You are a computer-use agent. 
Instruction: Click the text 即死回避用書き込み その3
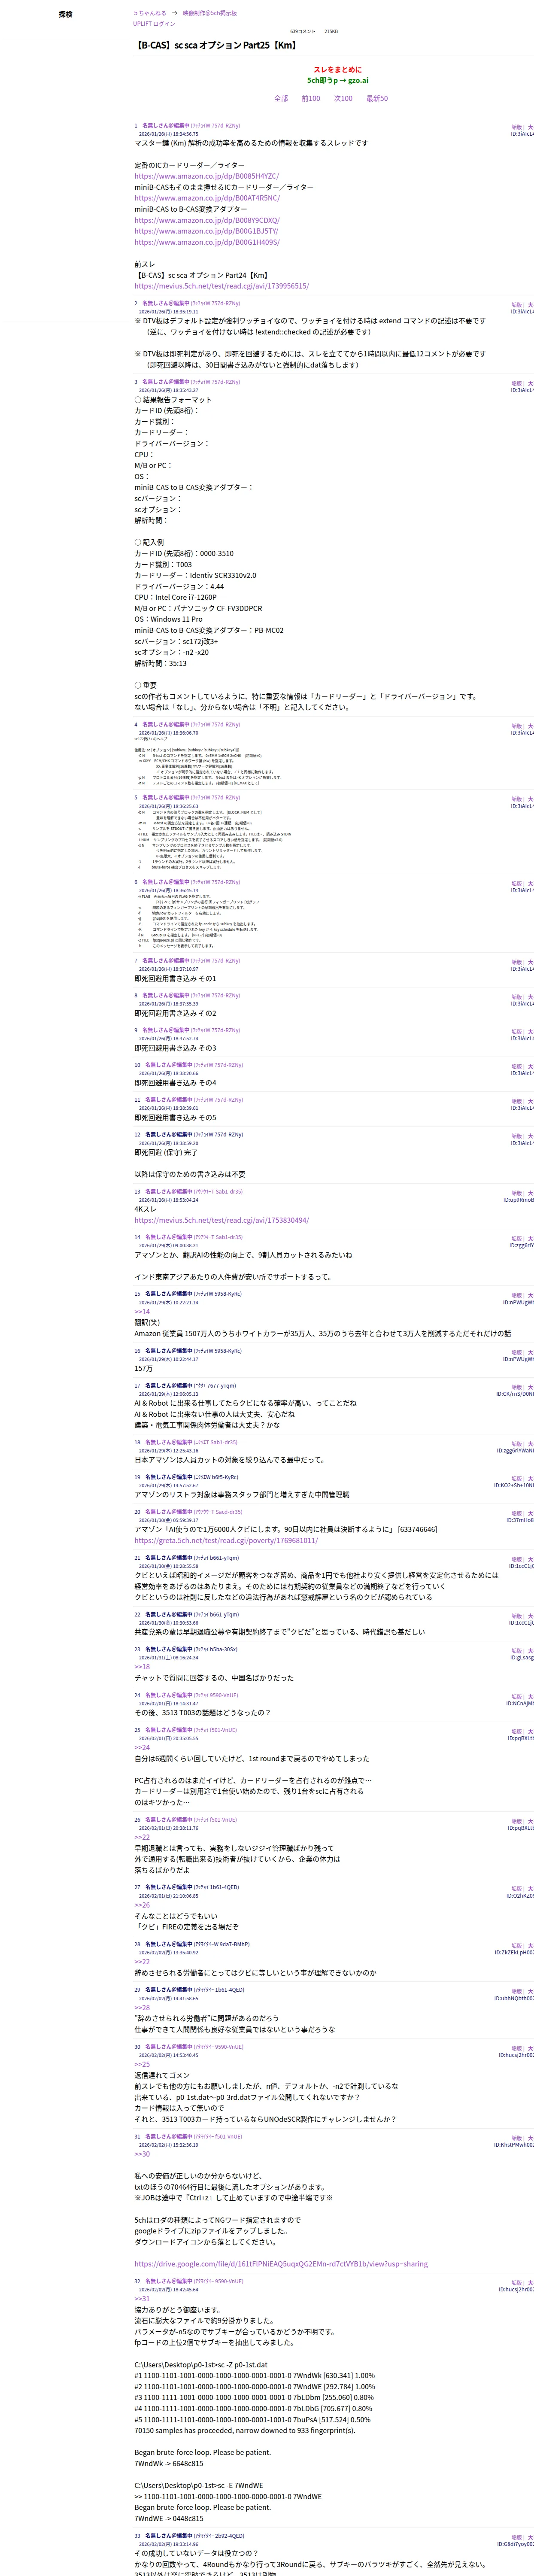(175, 1048)
